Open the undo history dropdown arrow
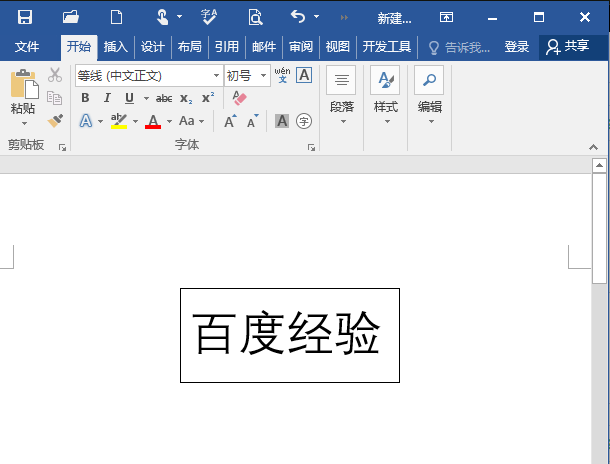This screenshot has height=464, width=610. point(316,17)
